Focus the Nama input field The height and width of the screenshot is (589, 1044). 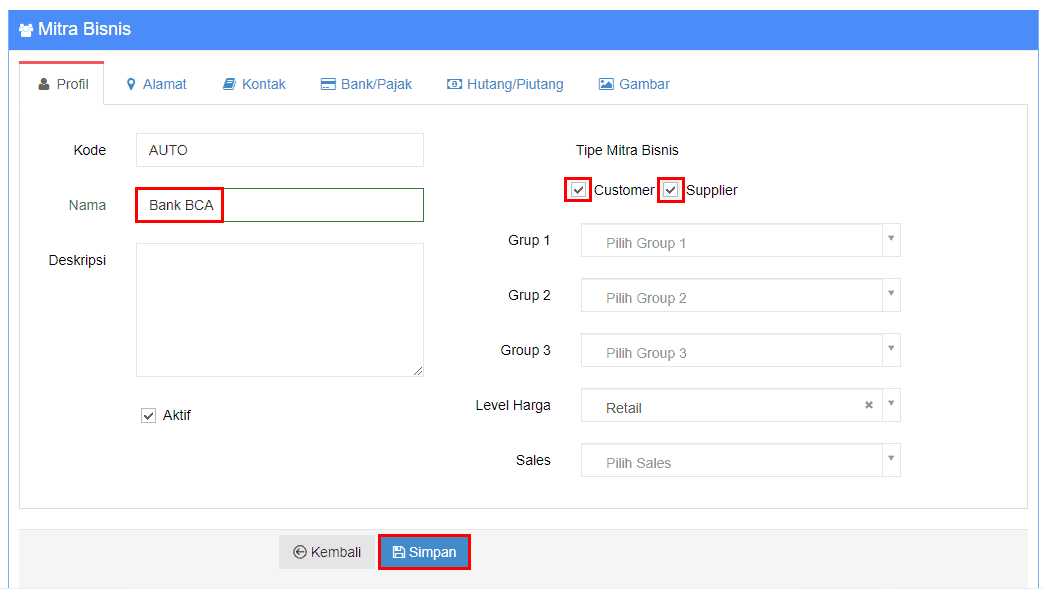[280, 205]
